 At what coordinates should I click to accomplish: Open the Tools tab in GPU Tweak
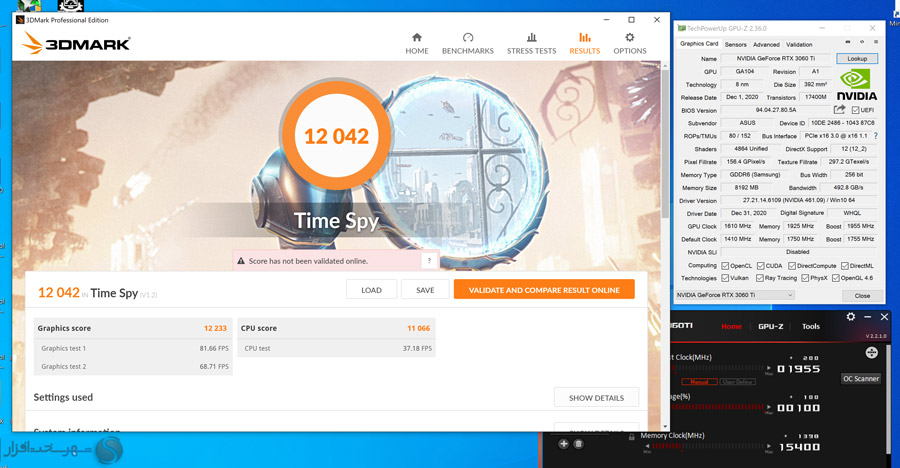click(x=810, y=326)
